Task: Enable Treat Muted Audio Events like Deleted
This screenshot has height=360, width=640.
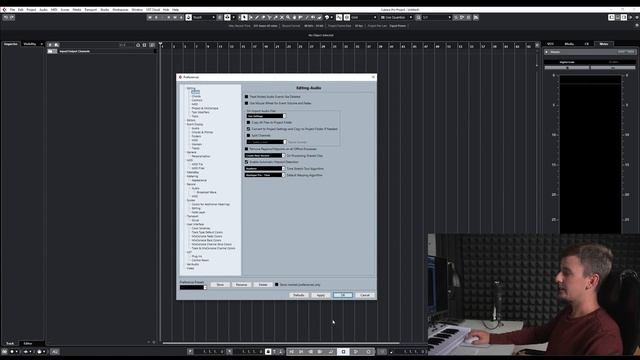Action: coord(247,97)
